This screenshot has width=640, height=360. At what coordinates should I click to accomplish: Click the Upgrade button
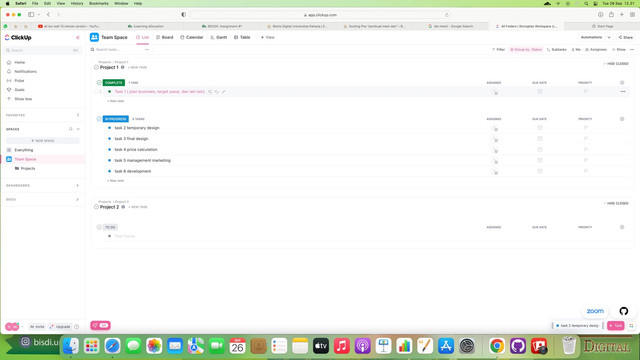tap(60, 327)
